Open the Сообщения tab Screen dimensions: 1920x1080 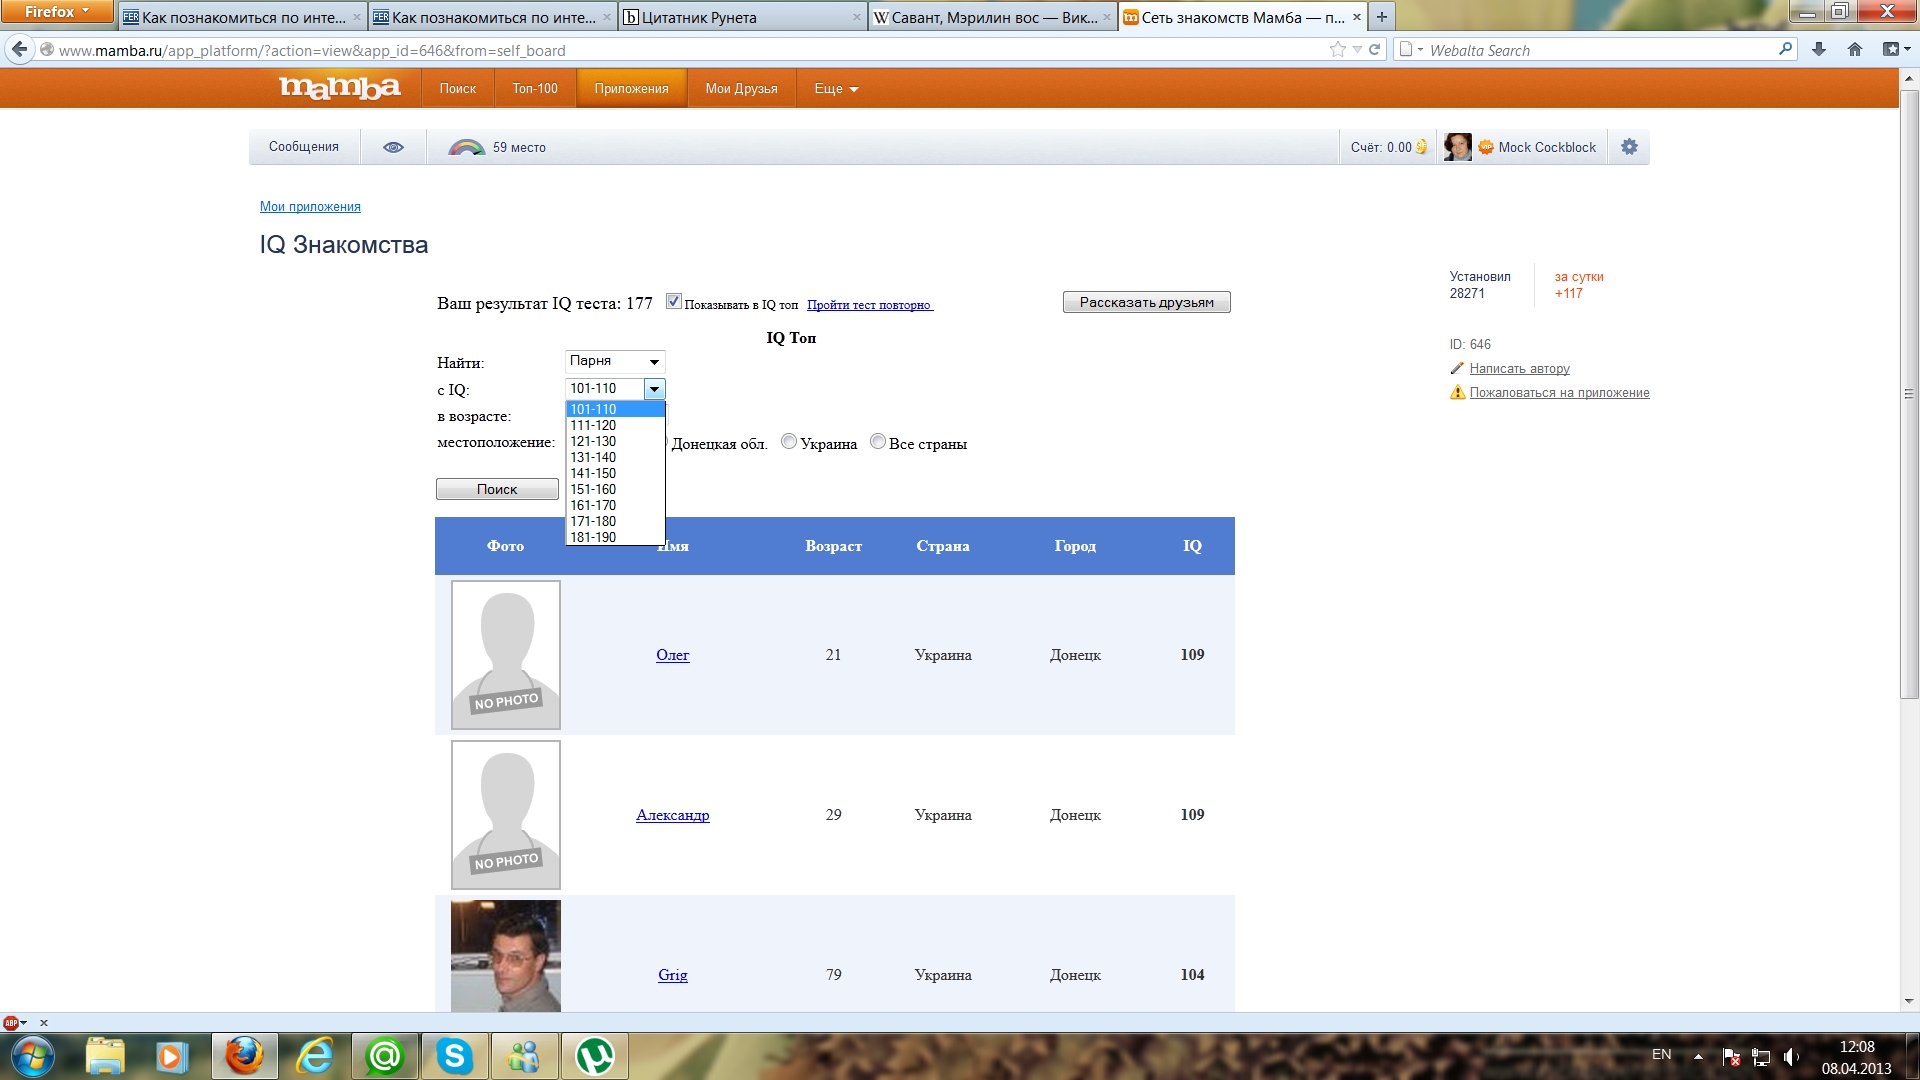tap(303, 147)
